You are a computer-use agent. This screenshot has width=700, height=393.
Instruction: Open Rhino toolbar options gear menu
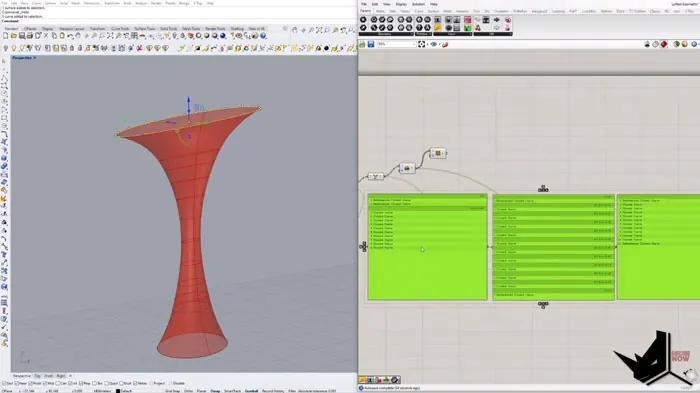pos(285,29)
